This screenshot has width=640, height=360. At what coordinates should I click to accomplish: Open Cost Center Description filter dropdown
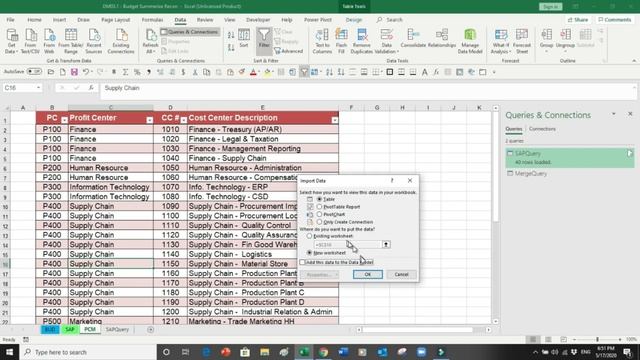335,120
